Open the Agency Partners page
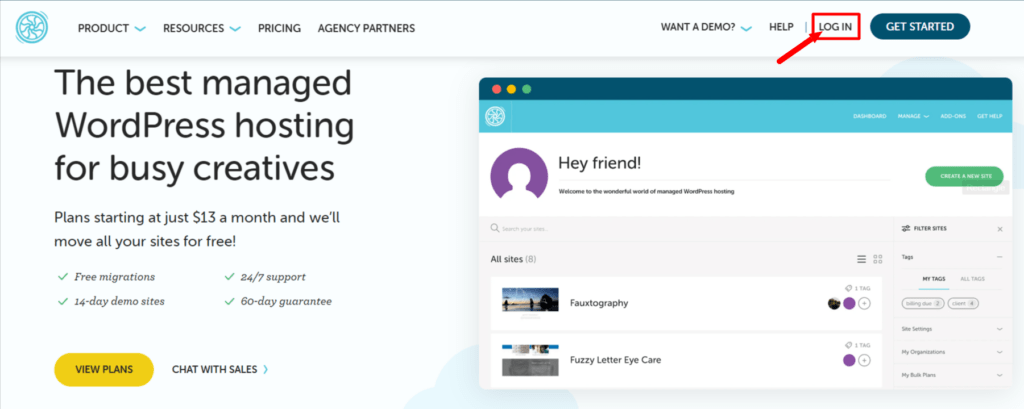Image resolution: width=1024 pixels, height=409 pixels. pos(366,28)
